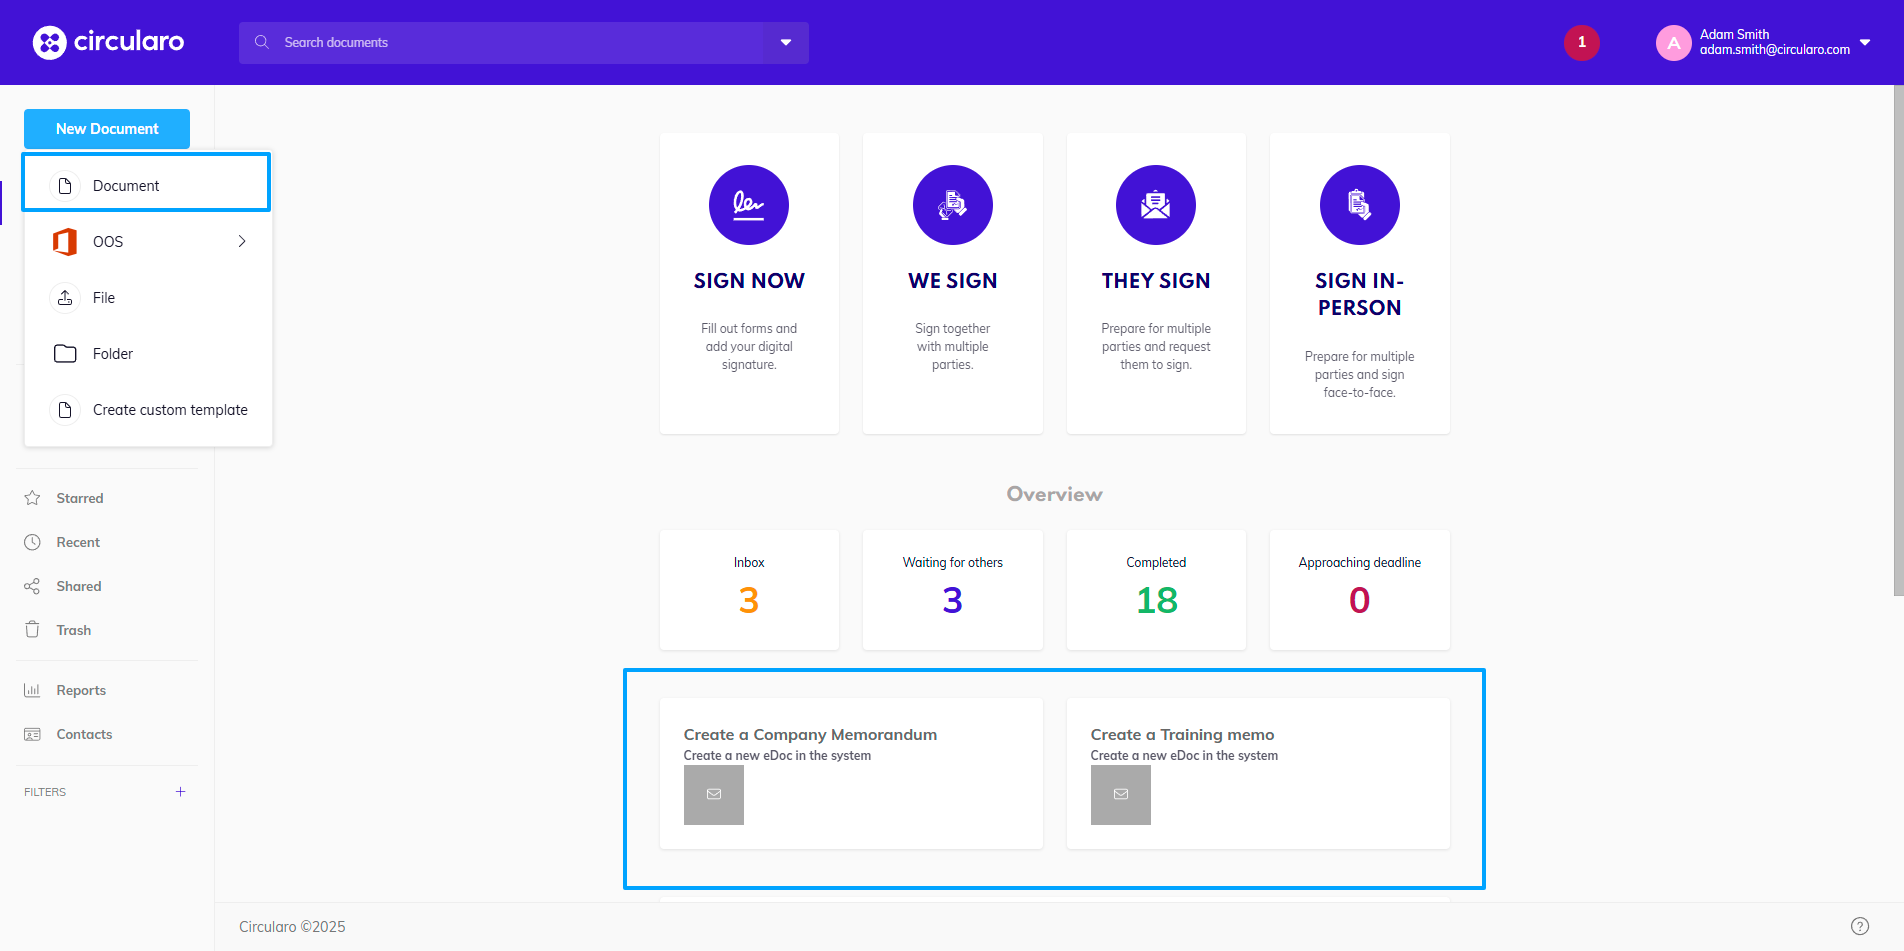Click the New Document button
This screenshot has width=1904, height=951.
106,128
